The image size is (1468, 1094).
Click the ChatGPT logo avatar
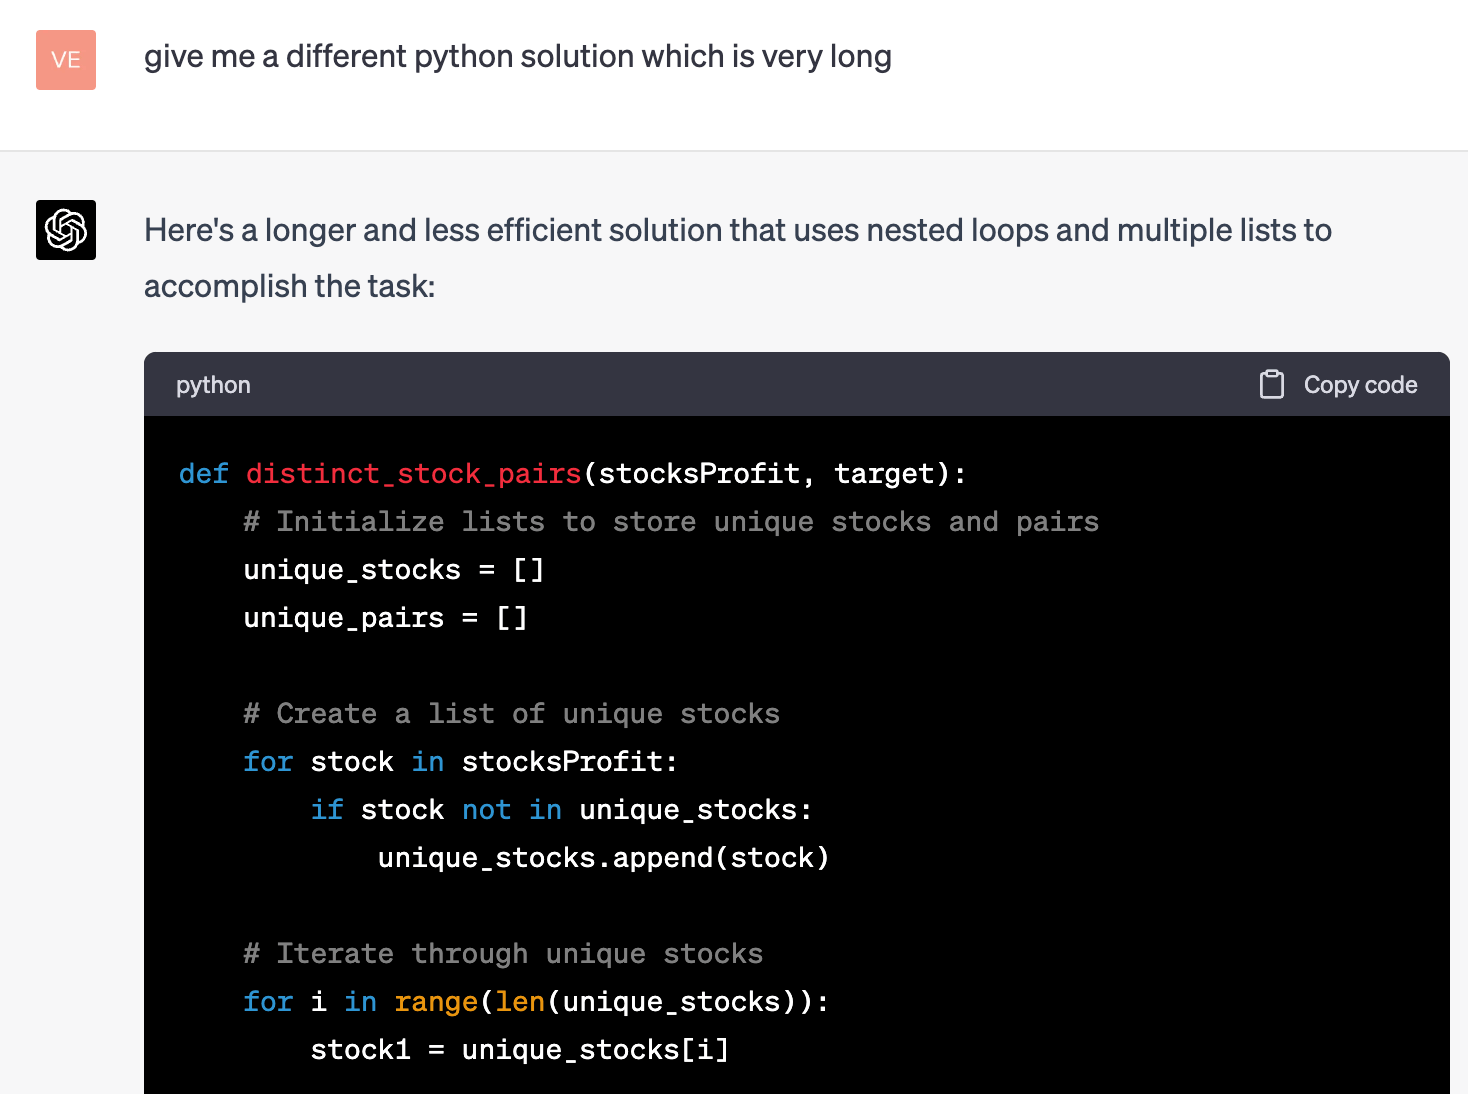(x=66, y=230)
